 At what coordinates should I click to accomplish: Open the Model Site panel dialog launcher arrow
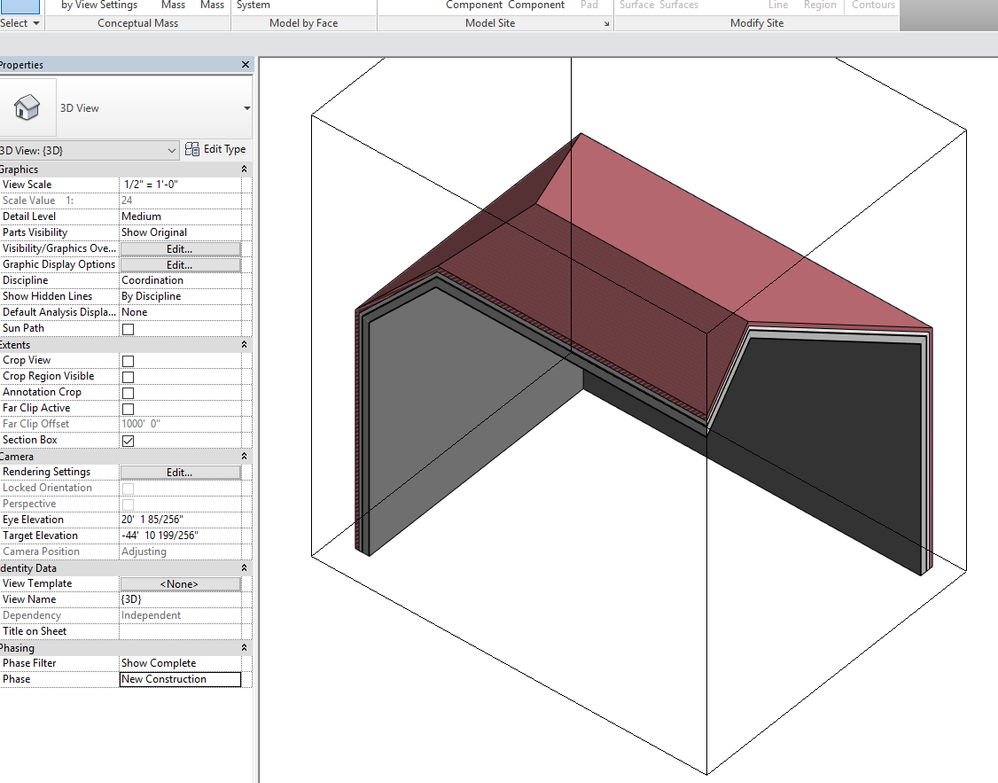click(x=606, y=22)
